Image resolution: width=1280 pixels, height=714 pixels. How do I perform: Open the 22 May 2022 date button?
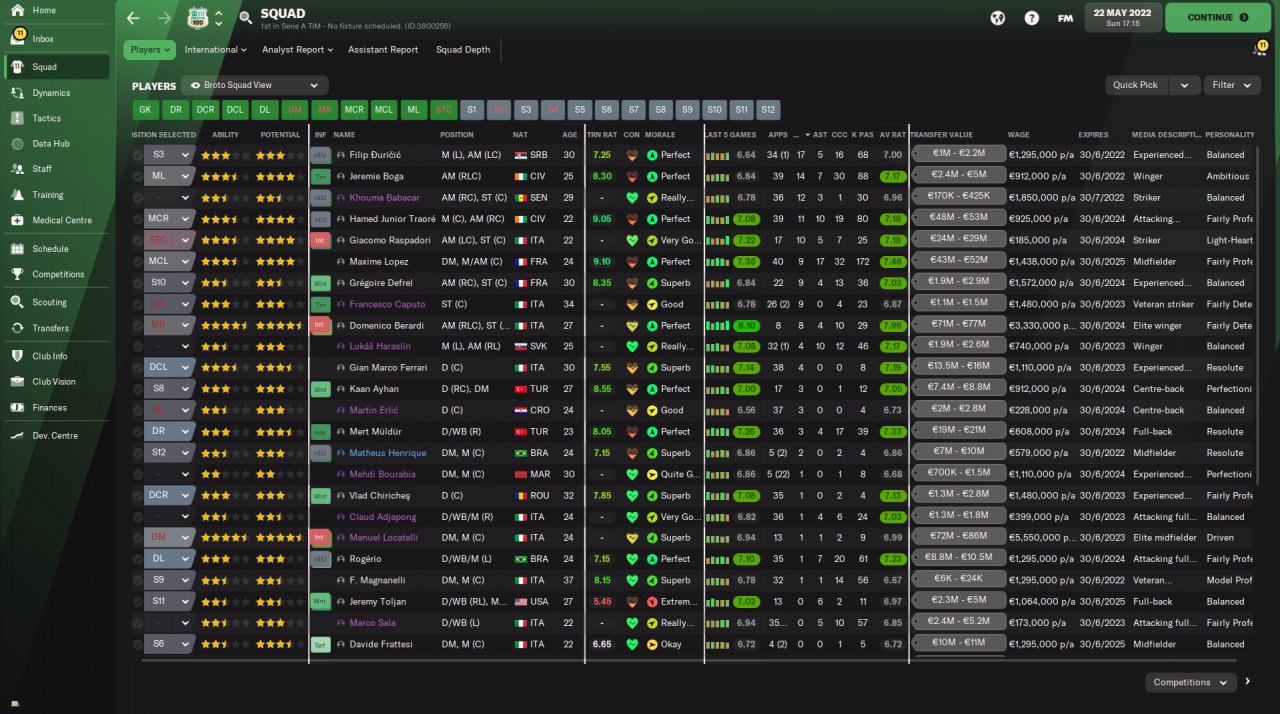click(1122, 18)
